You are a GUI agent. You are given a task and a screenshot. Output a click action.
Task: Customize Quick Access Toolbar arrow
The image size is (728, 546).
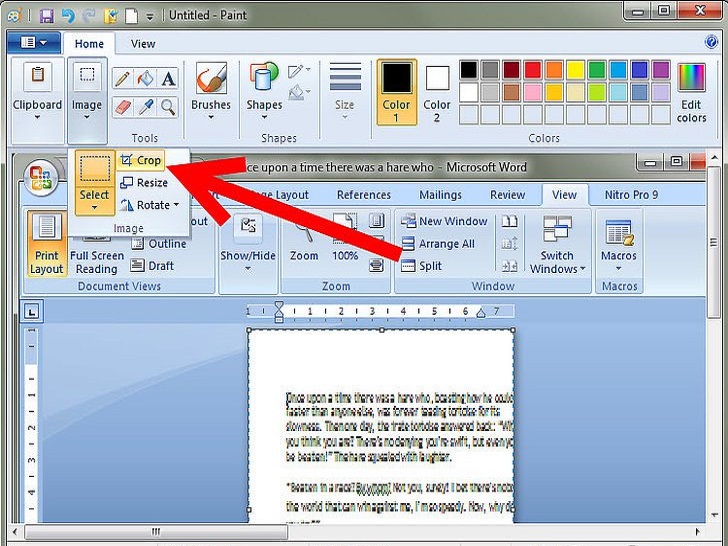pos(150,17)
